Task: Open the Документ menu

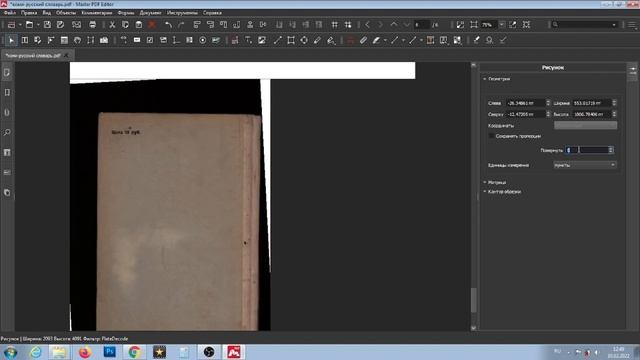Action: click(150, 13)
